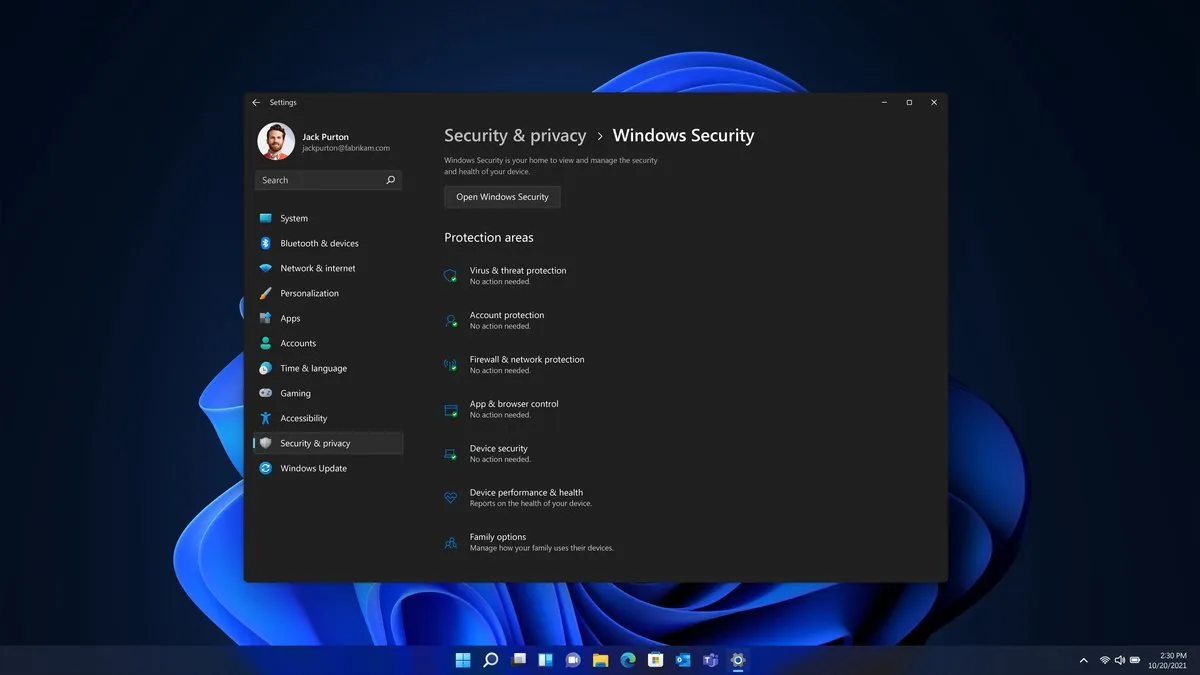Click the App & browser control icon
Viewport: 1200px width, 675px height.
tap(450, 409)
